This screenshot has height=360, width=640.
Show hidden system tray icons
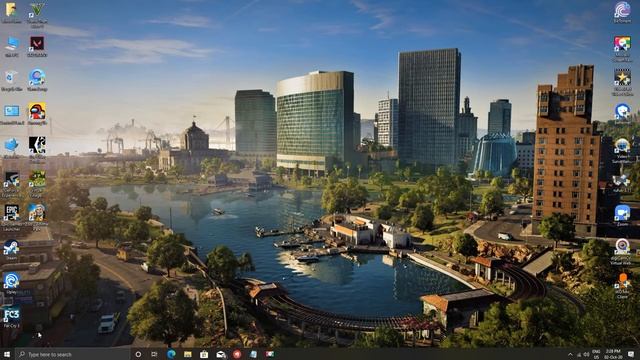pos(570,354)
